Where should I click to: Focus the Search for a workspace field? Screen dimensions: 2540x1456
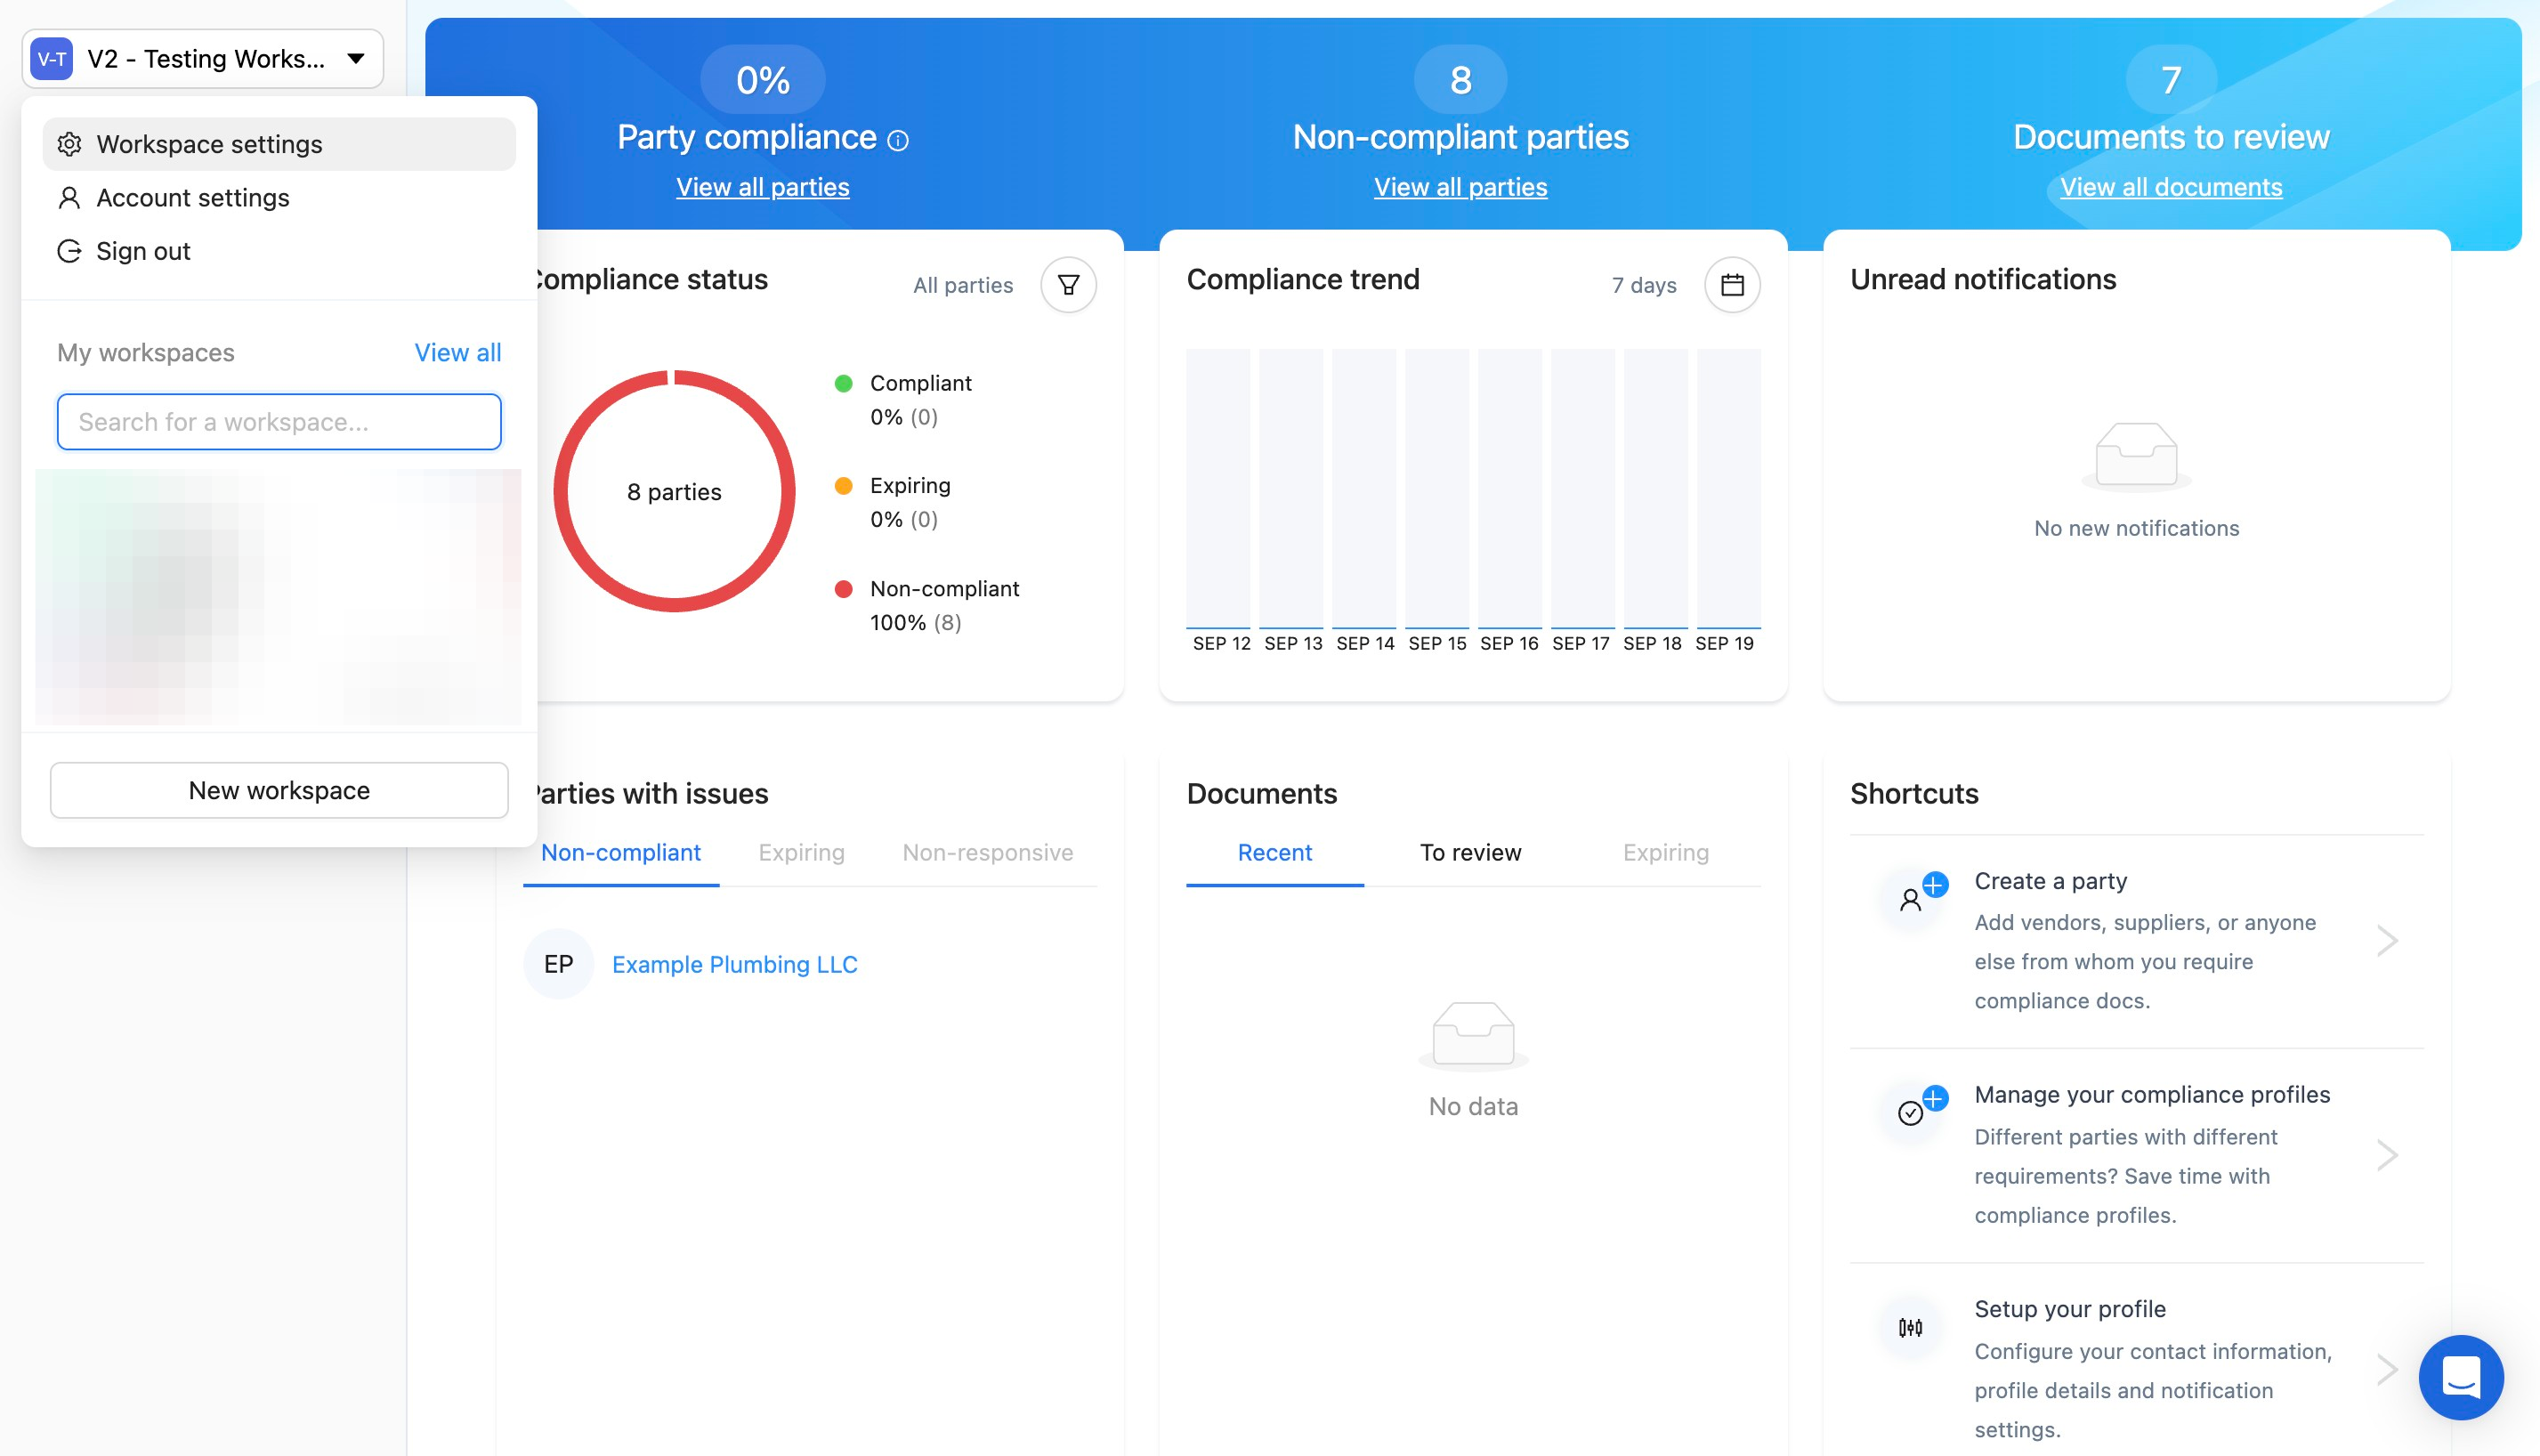279,422
